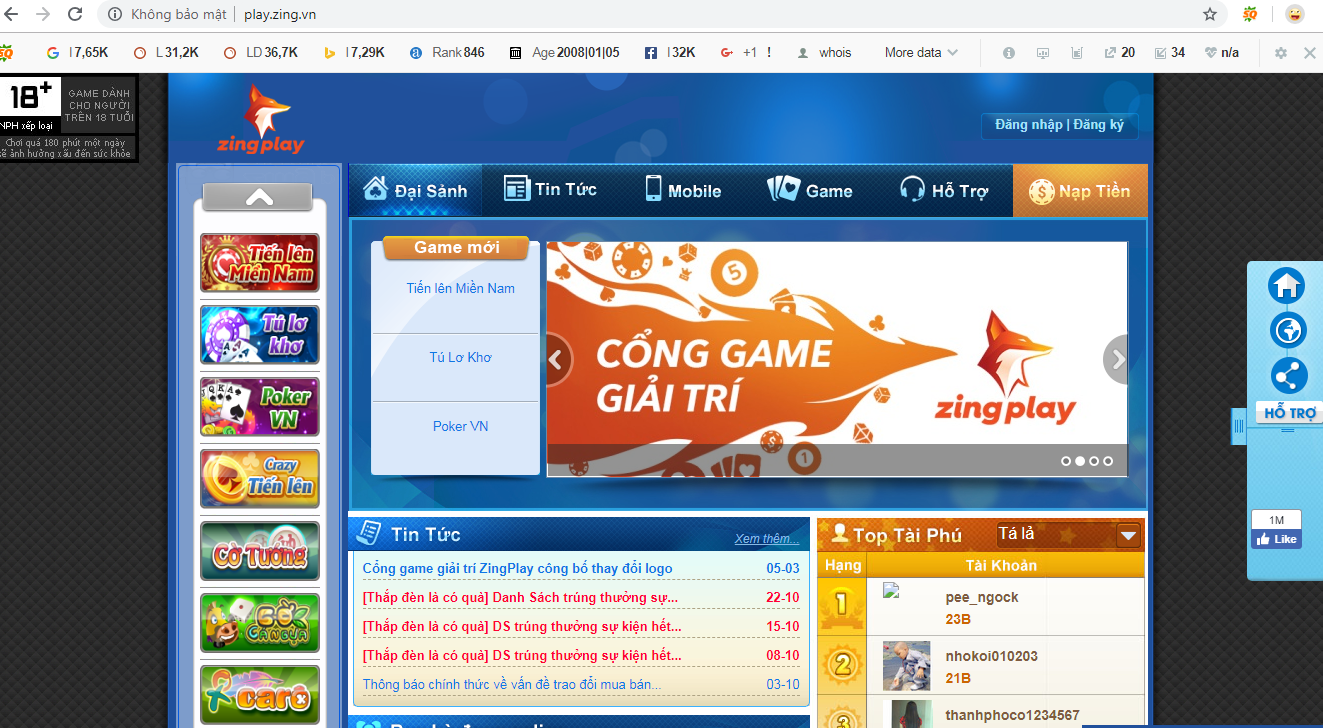The height and width of the screenshot is (728, 1323).
Task: Open the Tá lả game selector dropdown
Action: tap(1068, 535)
